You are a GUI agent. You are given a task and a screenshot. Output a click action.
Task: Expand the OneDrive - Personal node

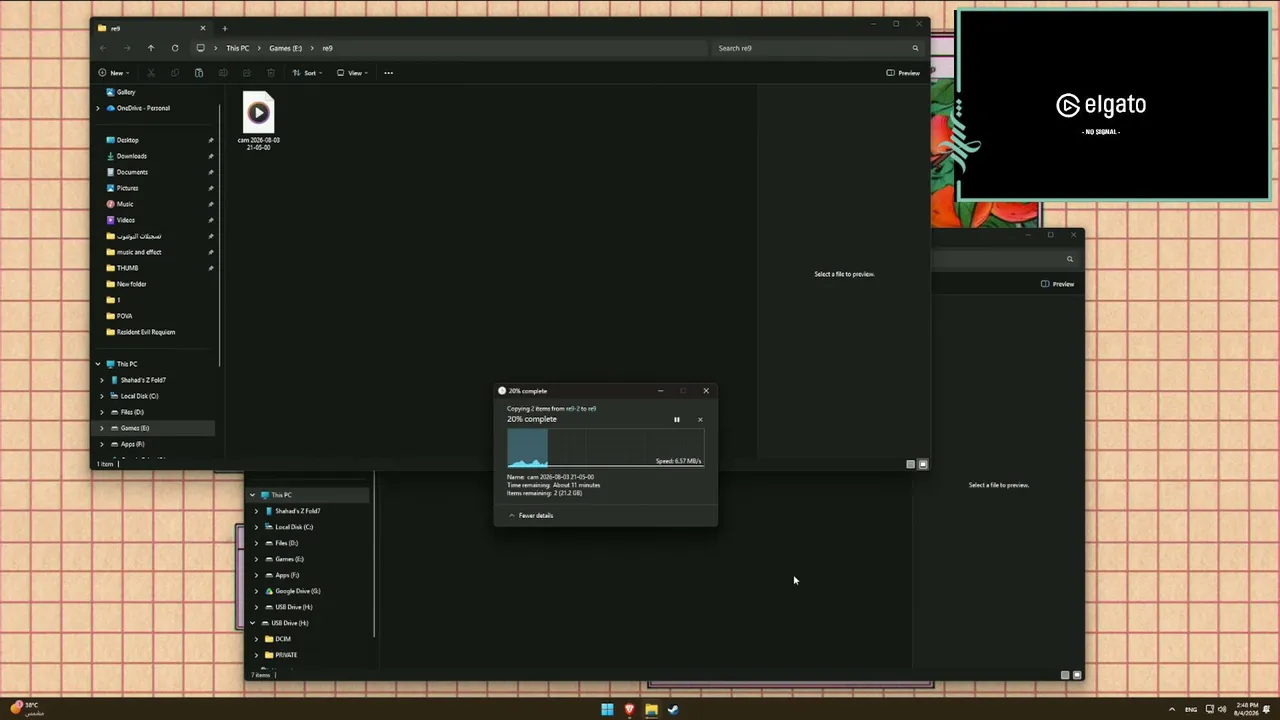tap(98, 108)
